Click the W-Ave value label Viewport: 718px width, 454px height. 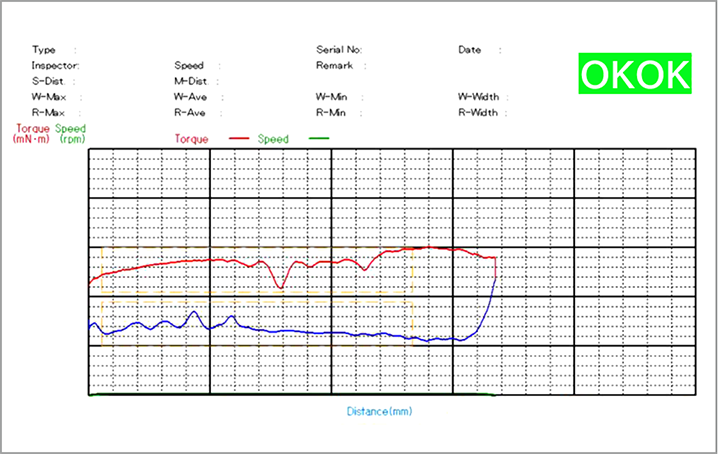[190, 97]
